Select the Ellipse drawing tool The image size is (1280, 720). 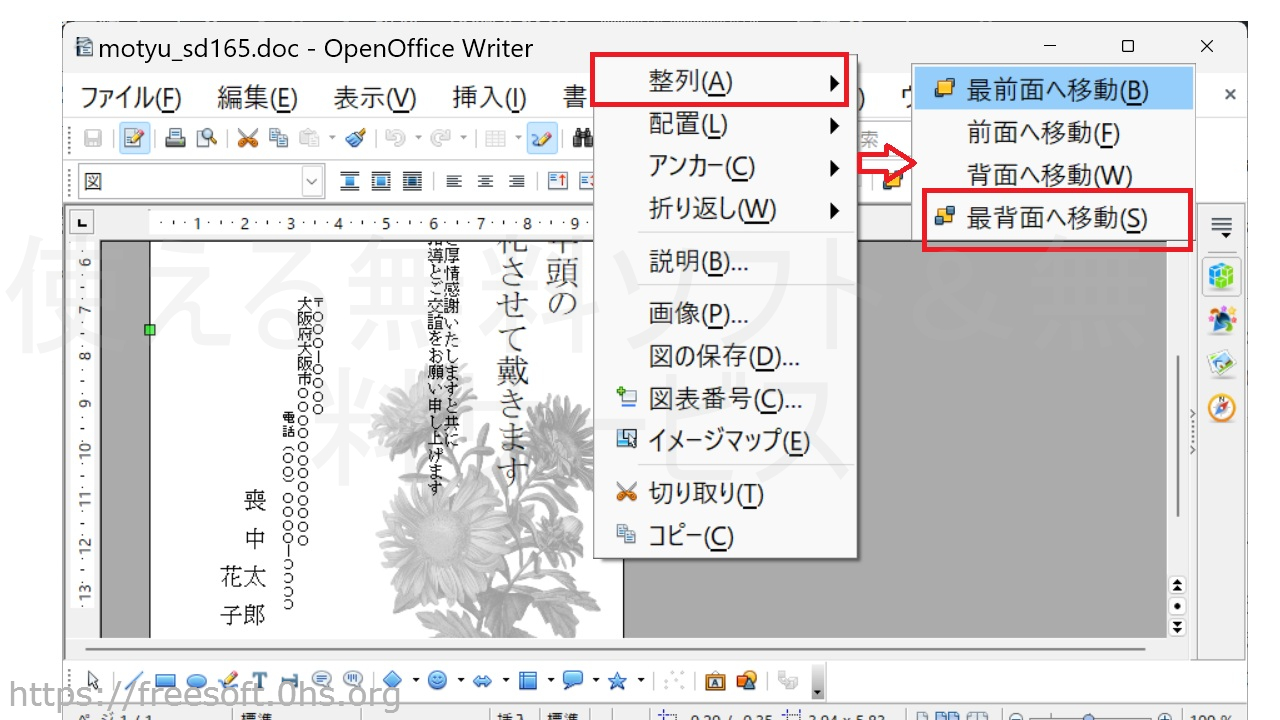(197, 681)
